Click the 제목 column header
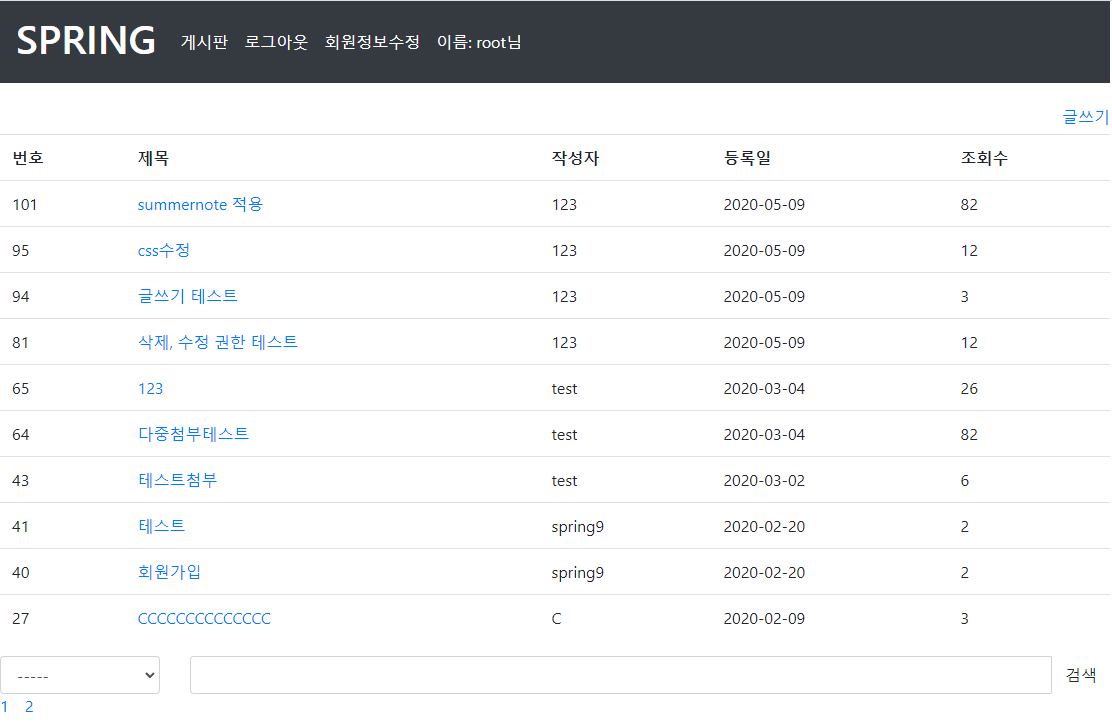This screenshot has width=1112, height=728. (x=153, y=158)
